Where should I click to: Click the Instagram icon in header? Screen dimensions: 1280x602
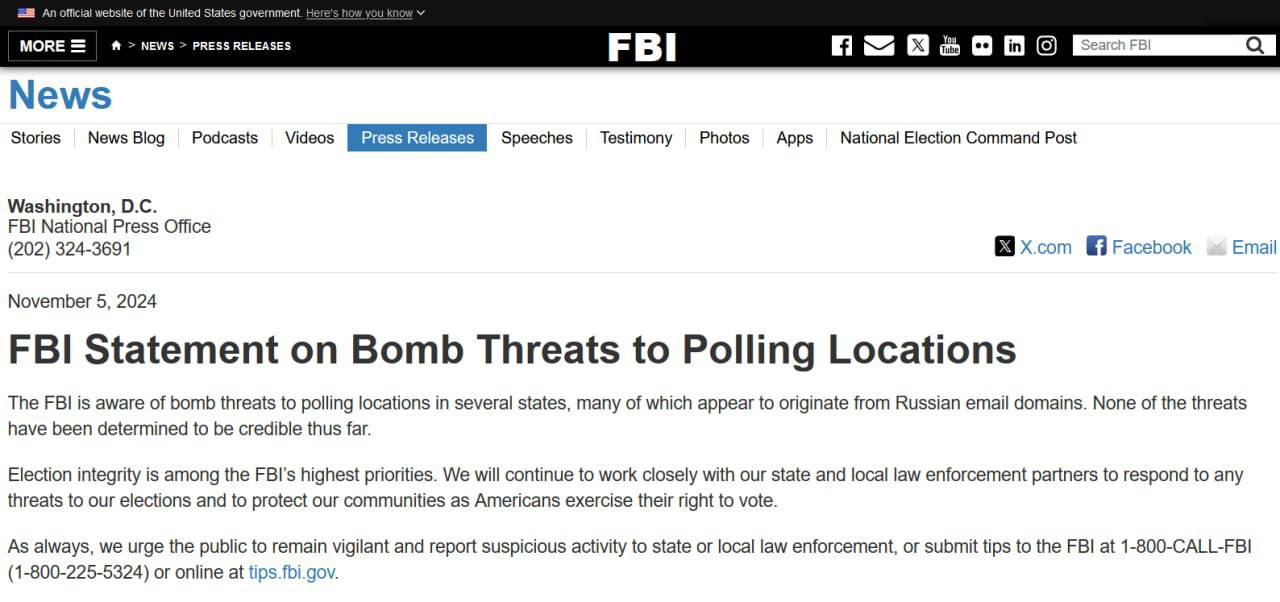(1047, 46)
